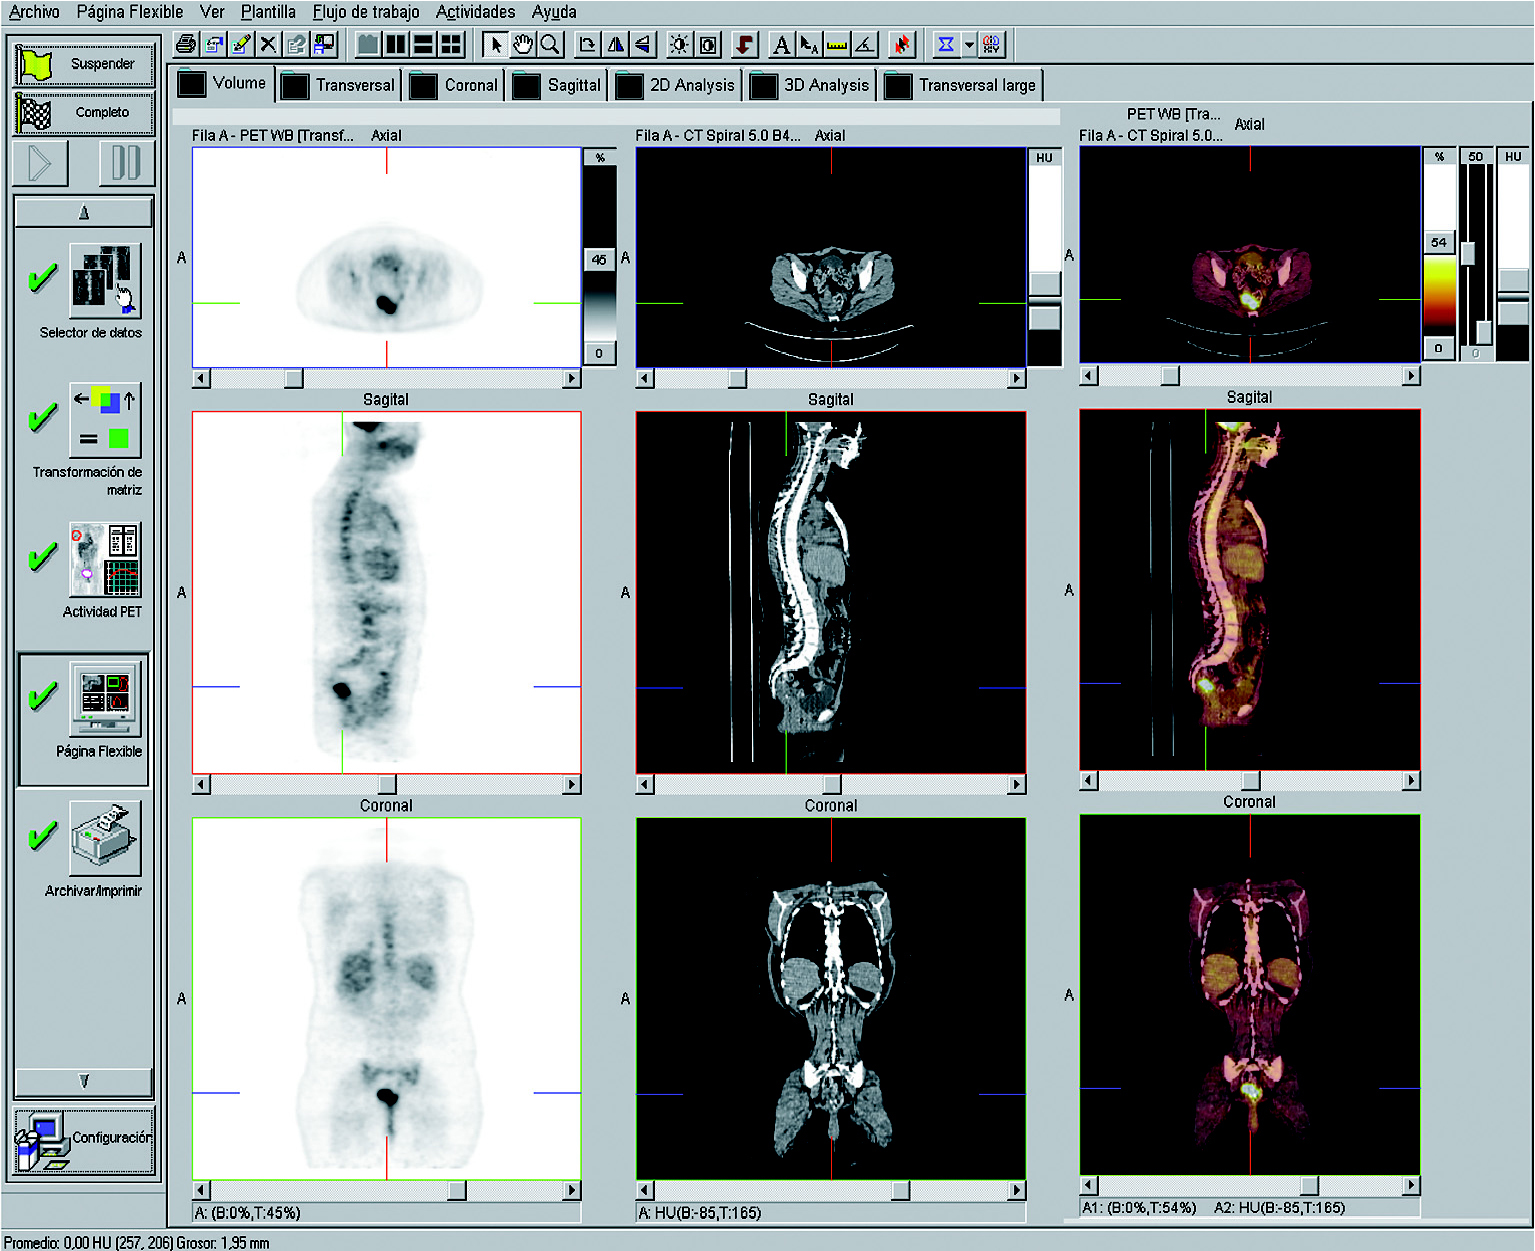This screenshot has width=1535, height=1251.
Task: Open the dropdown arrow next to the hourglass icon
Action: [x=969, y=45]
